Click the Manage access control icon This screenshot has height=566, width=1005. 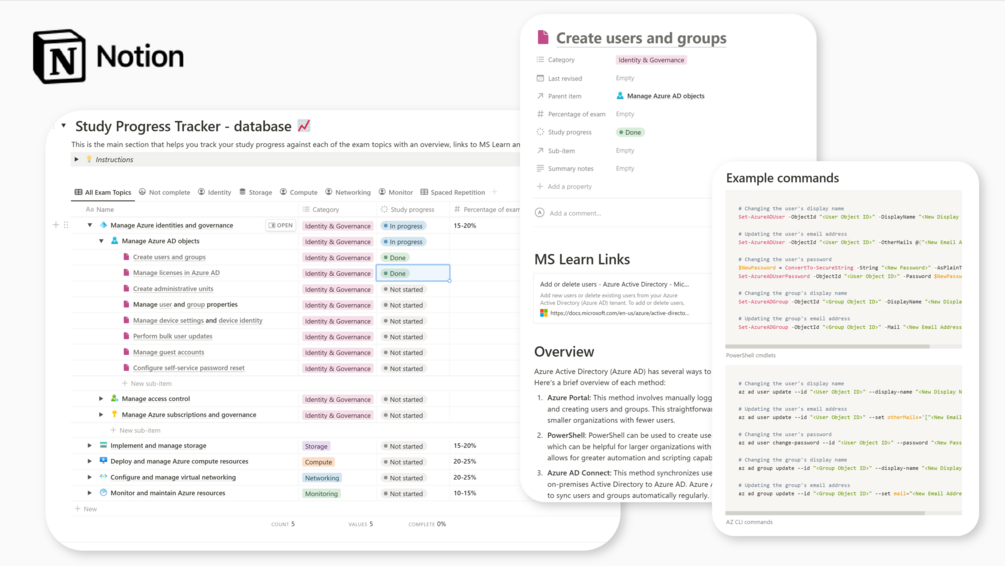click(115, 399)
